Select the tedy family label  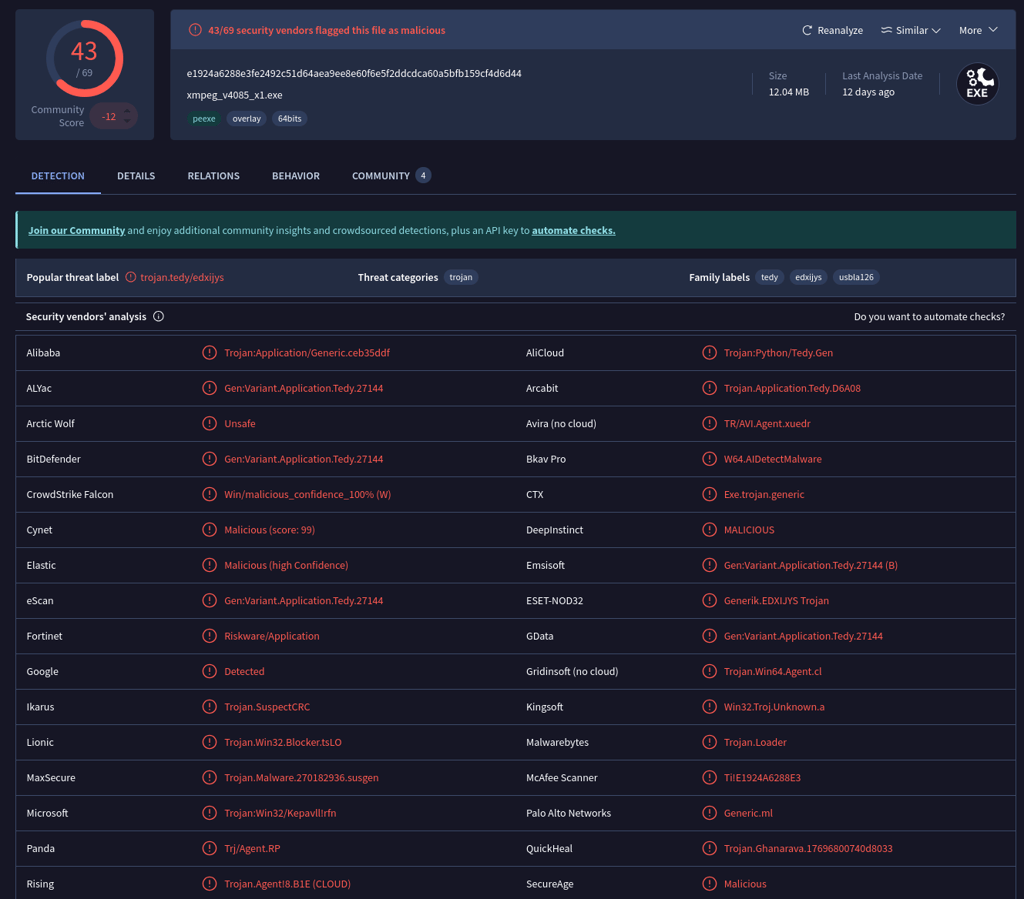pyautogui.click(x=769, y=277)
